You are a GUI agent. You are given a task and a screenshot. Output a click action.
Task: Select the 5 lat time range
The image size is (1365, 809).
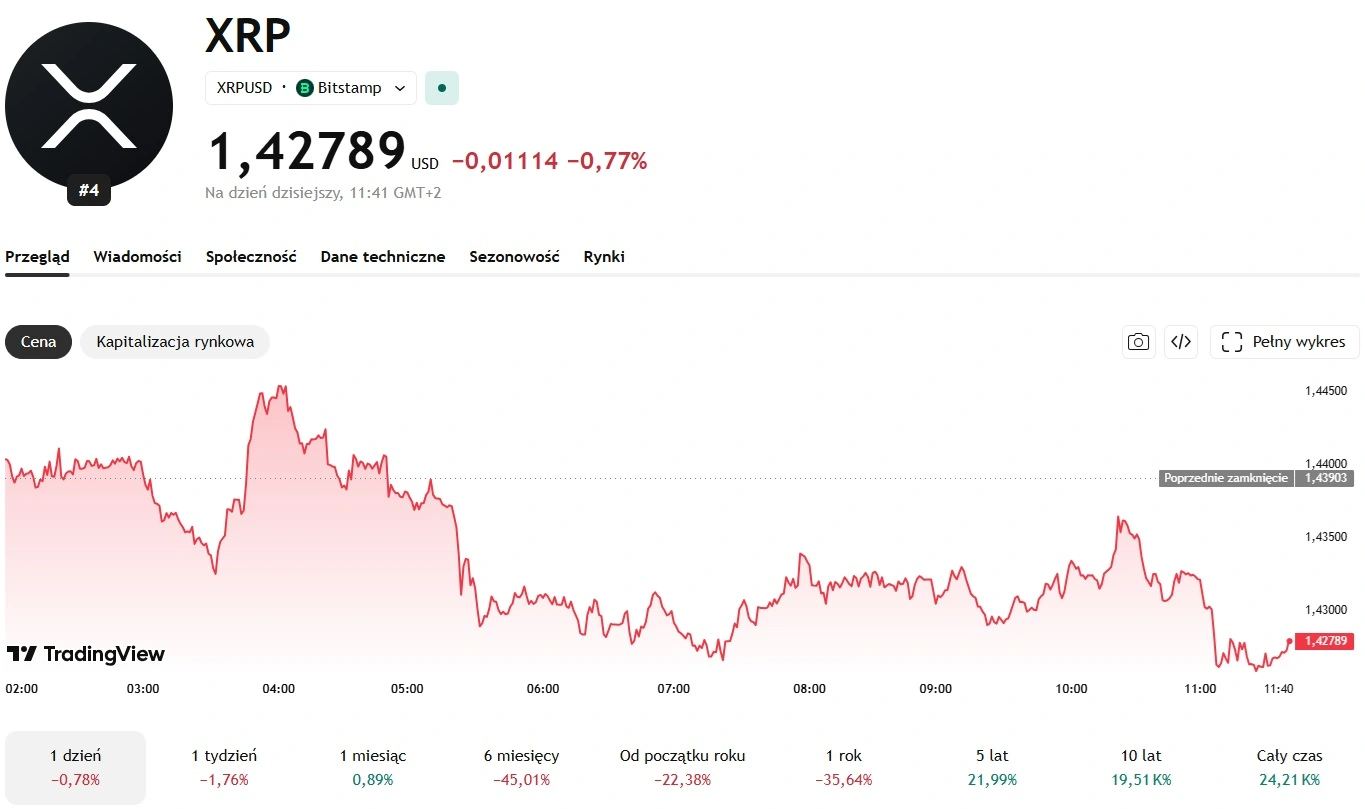pyautogui.click(x=992, y=767)
